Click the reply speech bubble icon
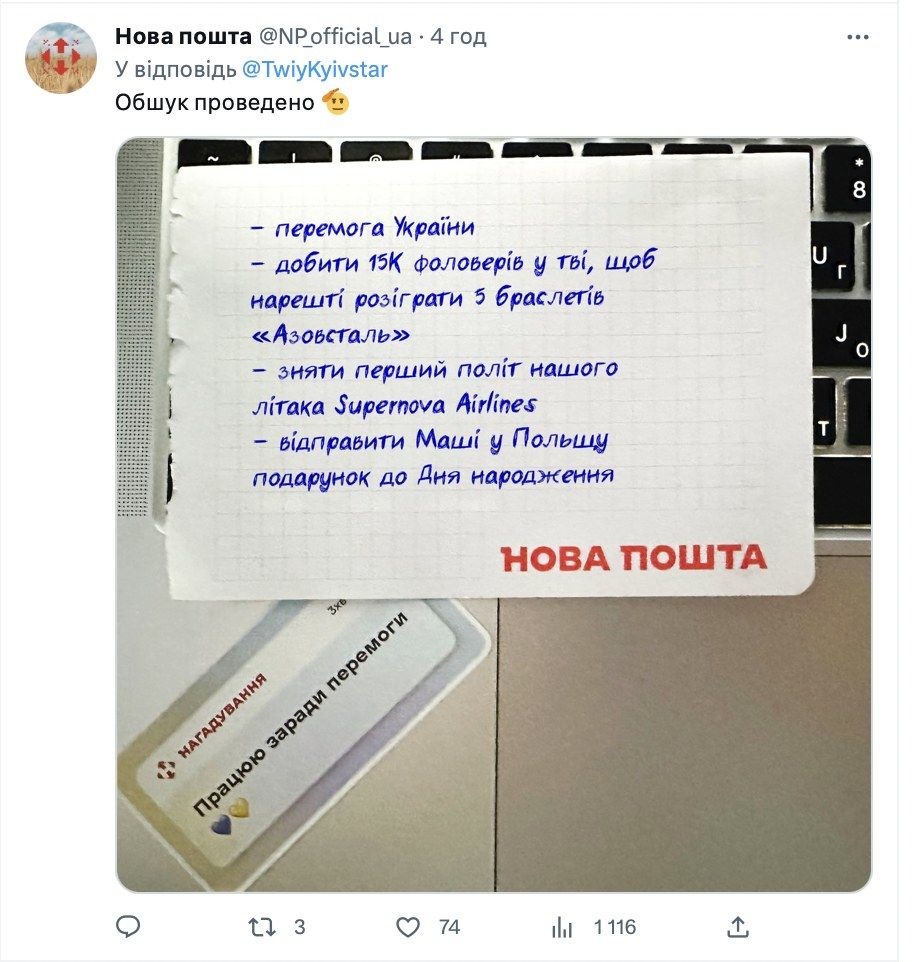916x962 pixels. pyautogui.click(x=128, y=926)
